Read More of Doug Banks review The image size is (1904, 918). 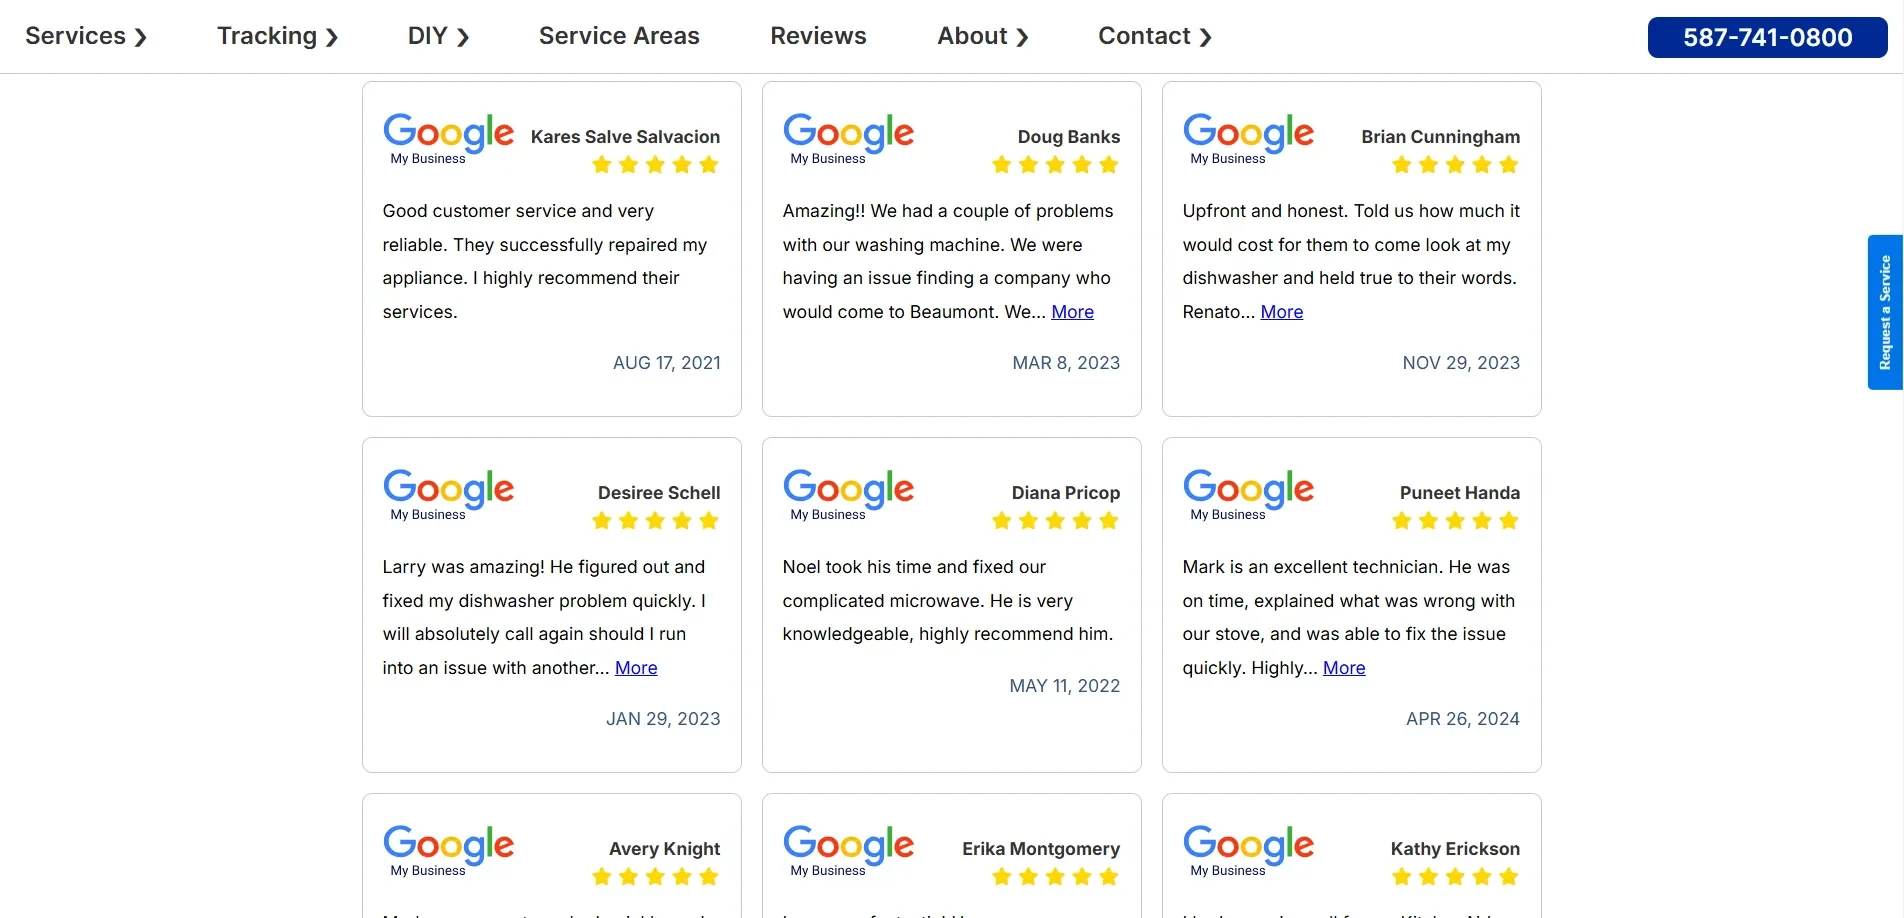tap(1072, 312)
